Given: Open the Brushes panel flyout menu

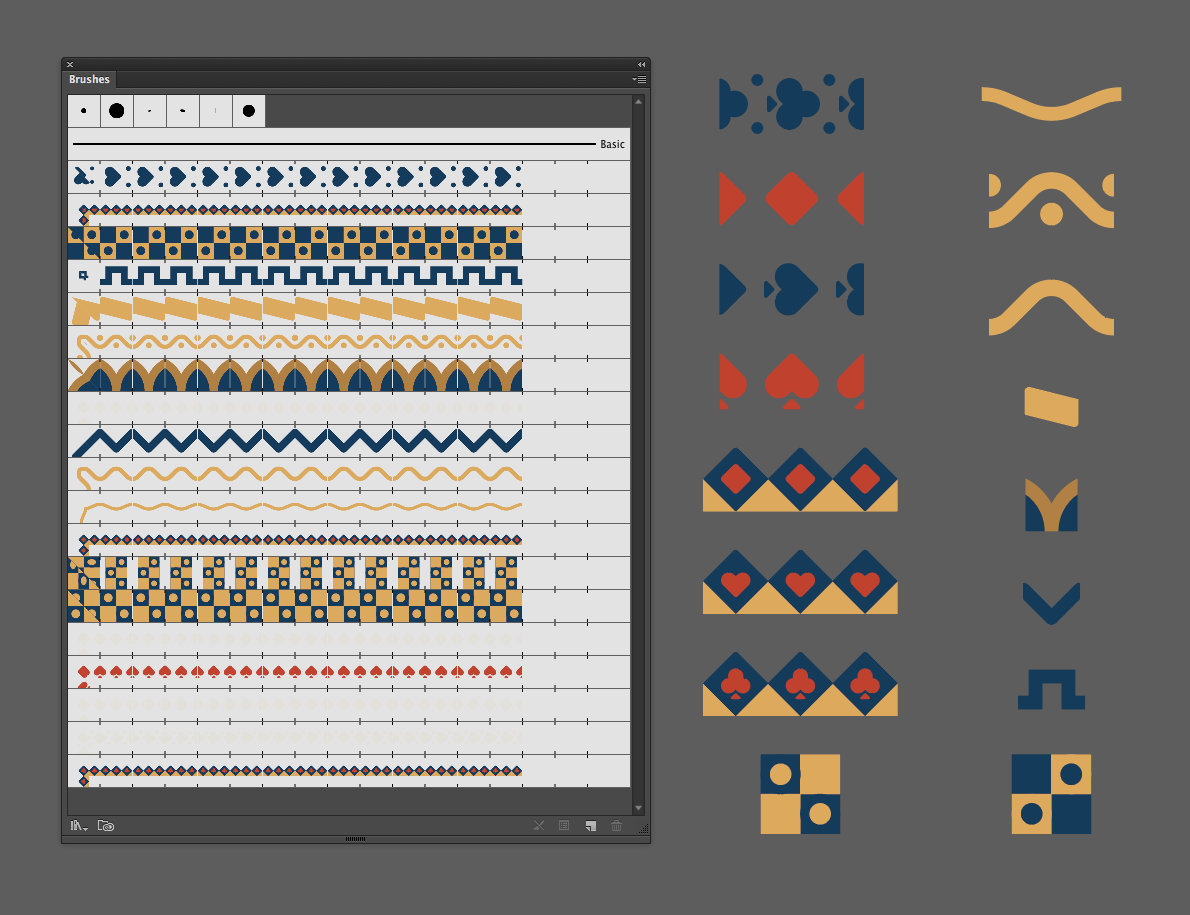Looking at the screenshot, I should coord(639,79).
